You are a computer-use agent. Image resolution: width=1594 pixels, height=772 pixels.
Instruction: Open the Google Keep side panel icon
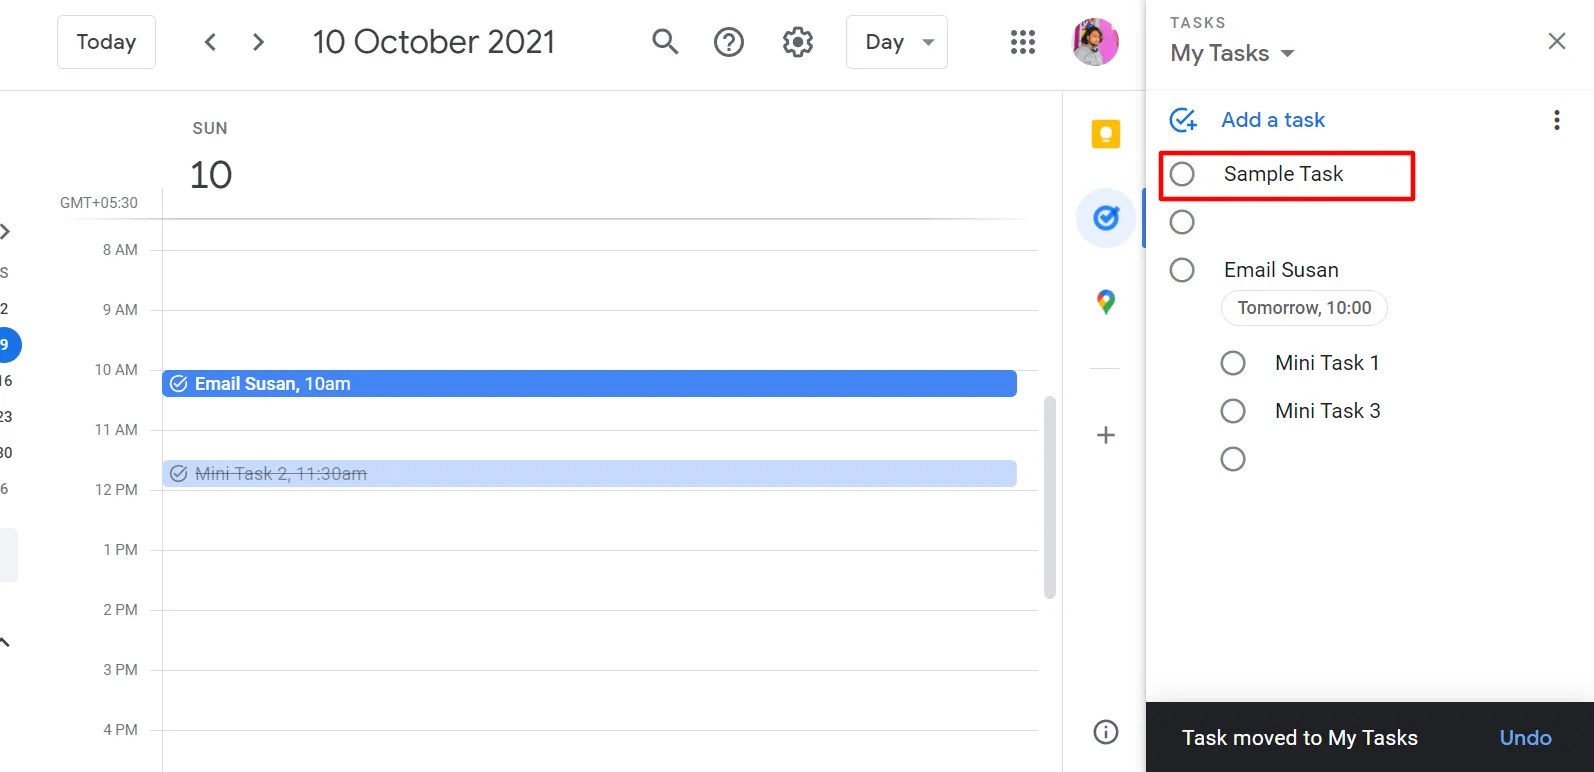tap(1104, 133)
